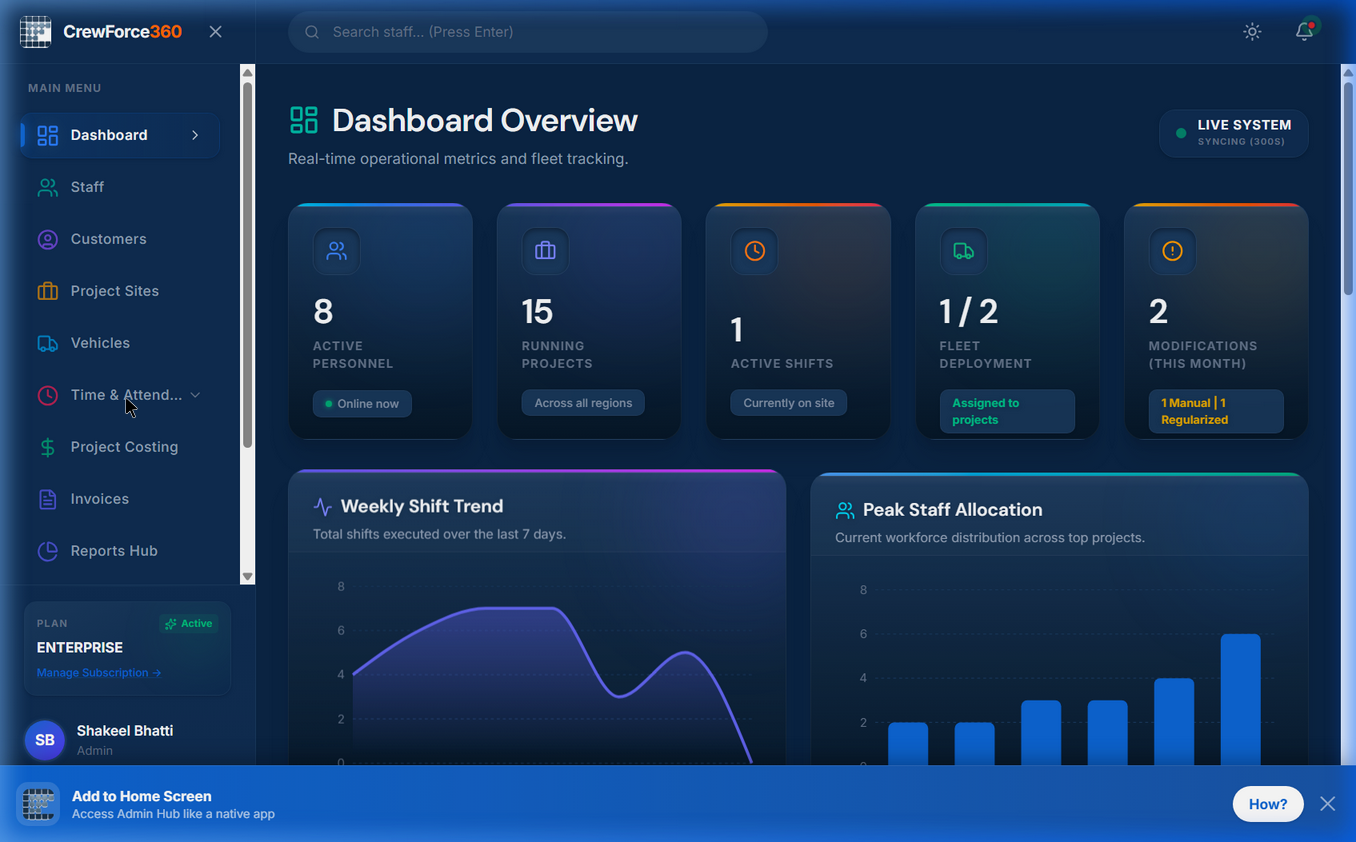This screenshot has width=1356, height=842.
Task: Click the Currently on site badge
Action: (x=789, y=403)
